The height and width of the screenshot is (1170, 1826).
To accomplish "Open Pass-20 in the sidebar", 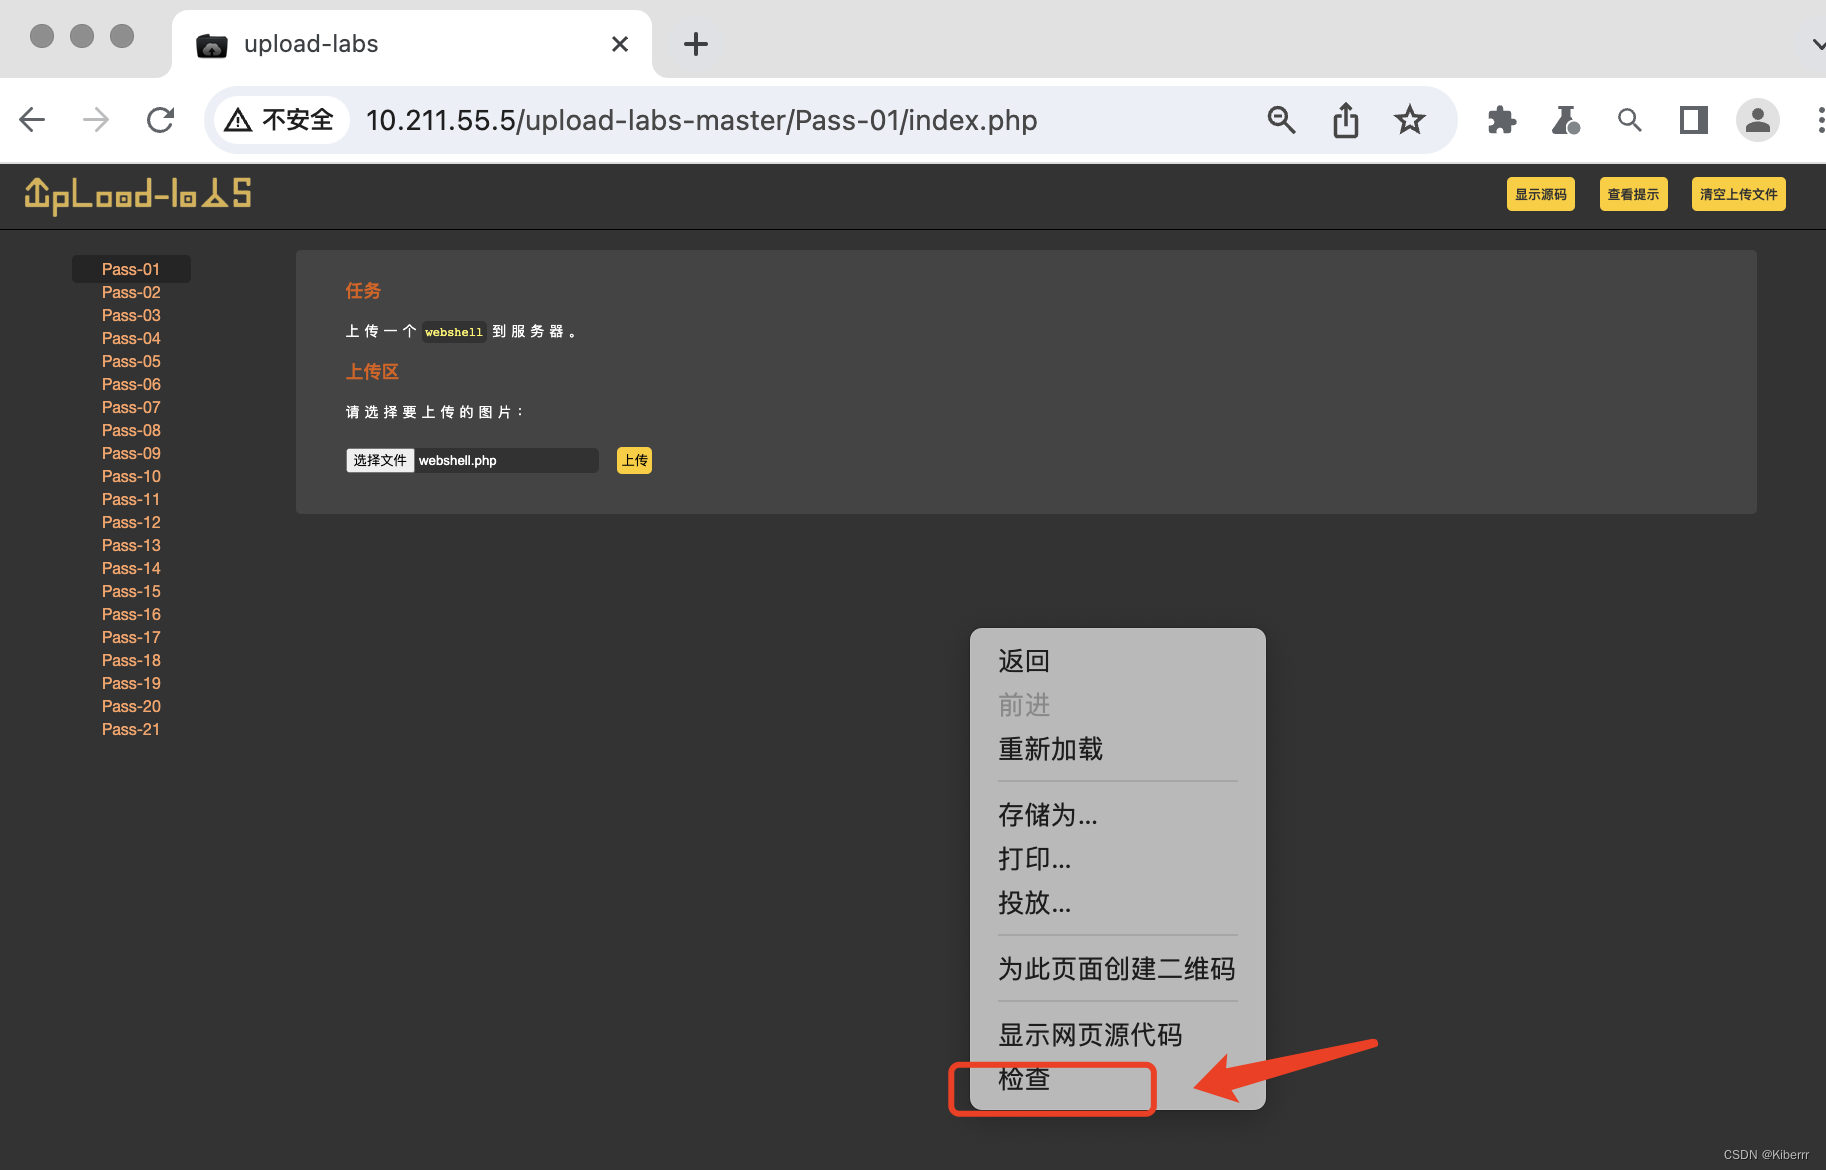I will tap(131, 706).
